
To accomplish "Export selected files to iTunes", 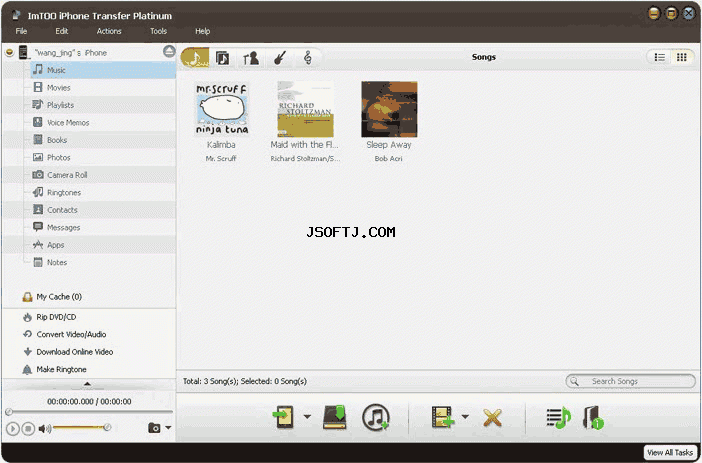I will coord(376,417).
